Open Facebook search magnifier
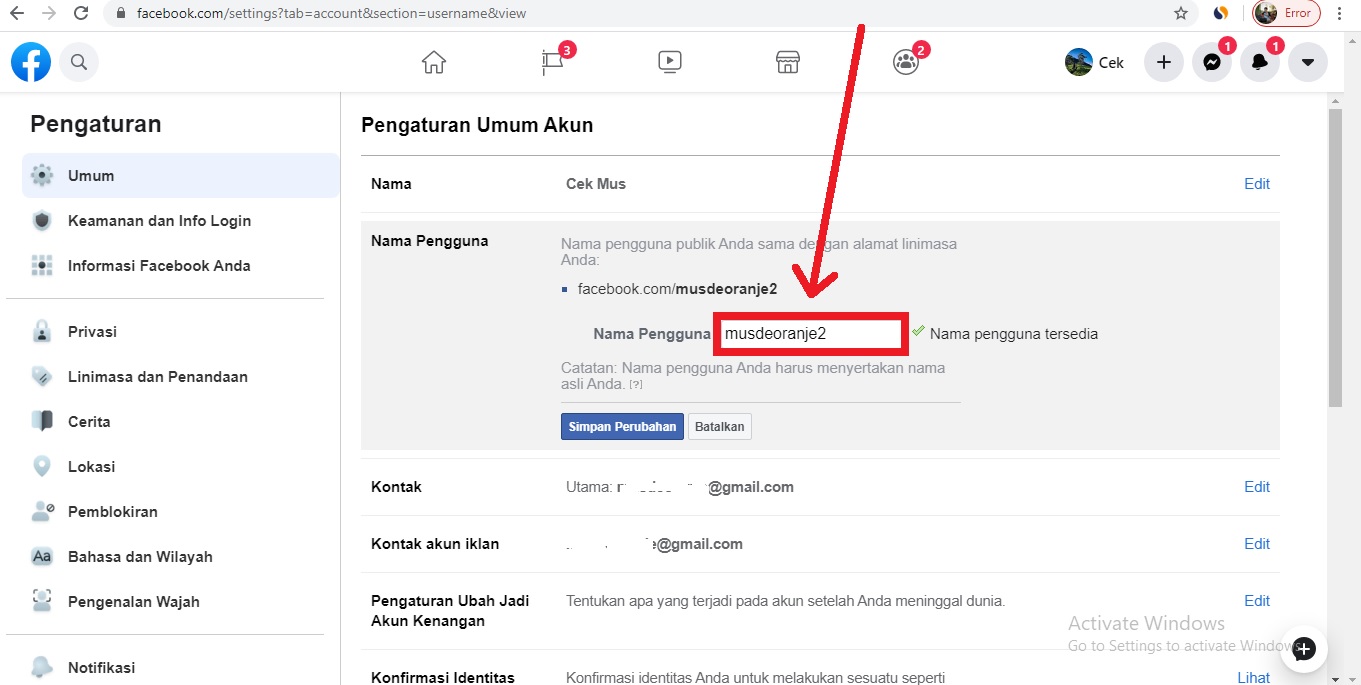This screenshot has width=1361, height=685. pos(79,62)
